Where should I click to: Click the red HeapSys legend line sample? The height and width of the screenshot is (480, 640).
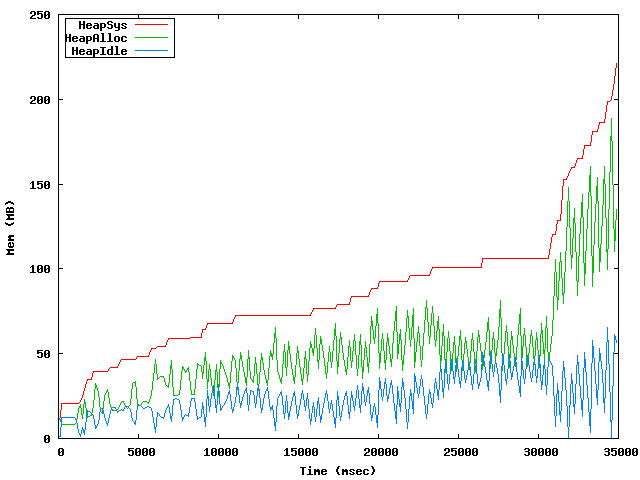[151, 24]
